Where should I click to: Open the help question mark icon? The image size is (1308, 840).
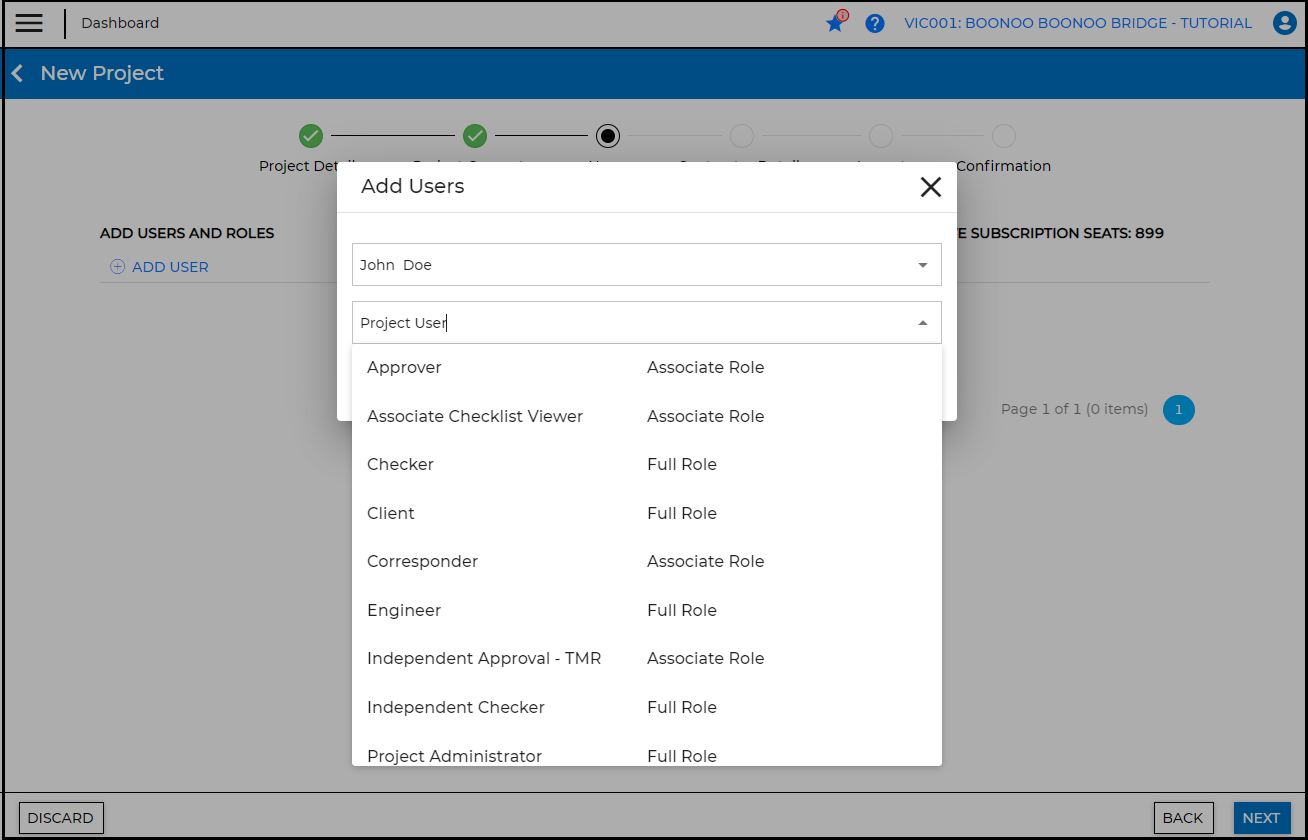point(875,23)
